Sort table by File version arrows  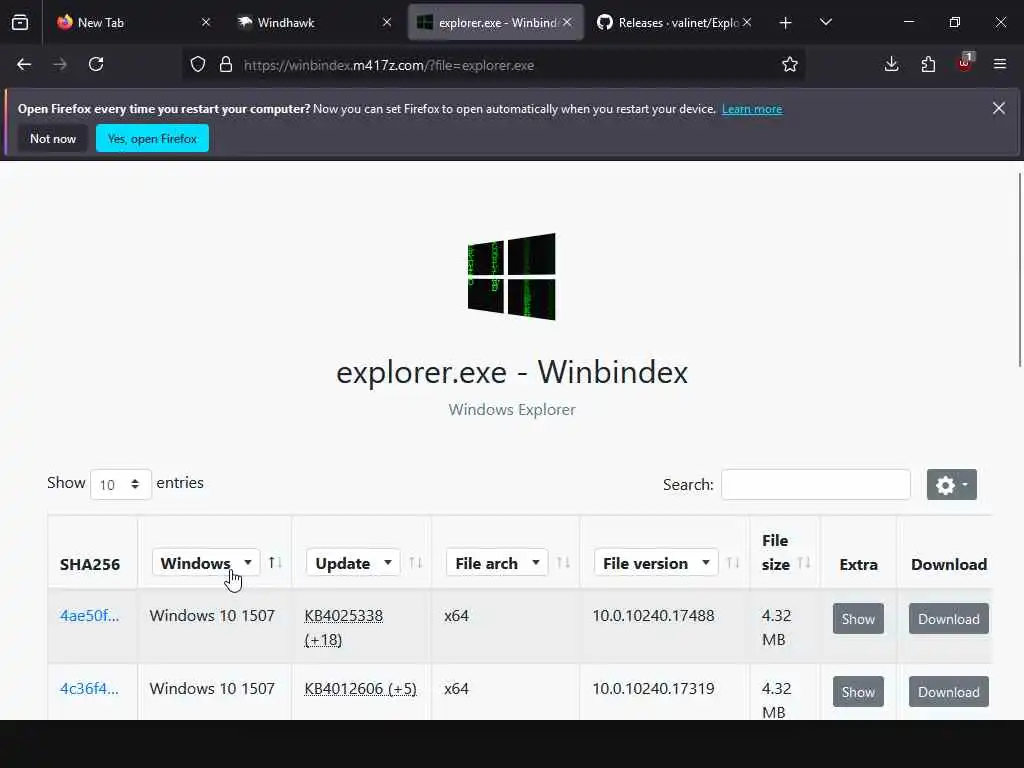[733, 563]
